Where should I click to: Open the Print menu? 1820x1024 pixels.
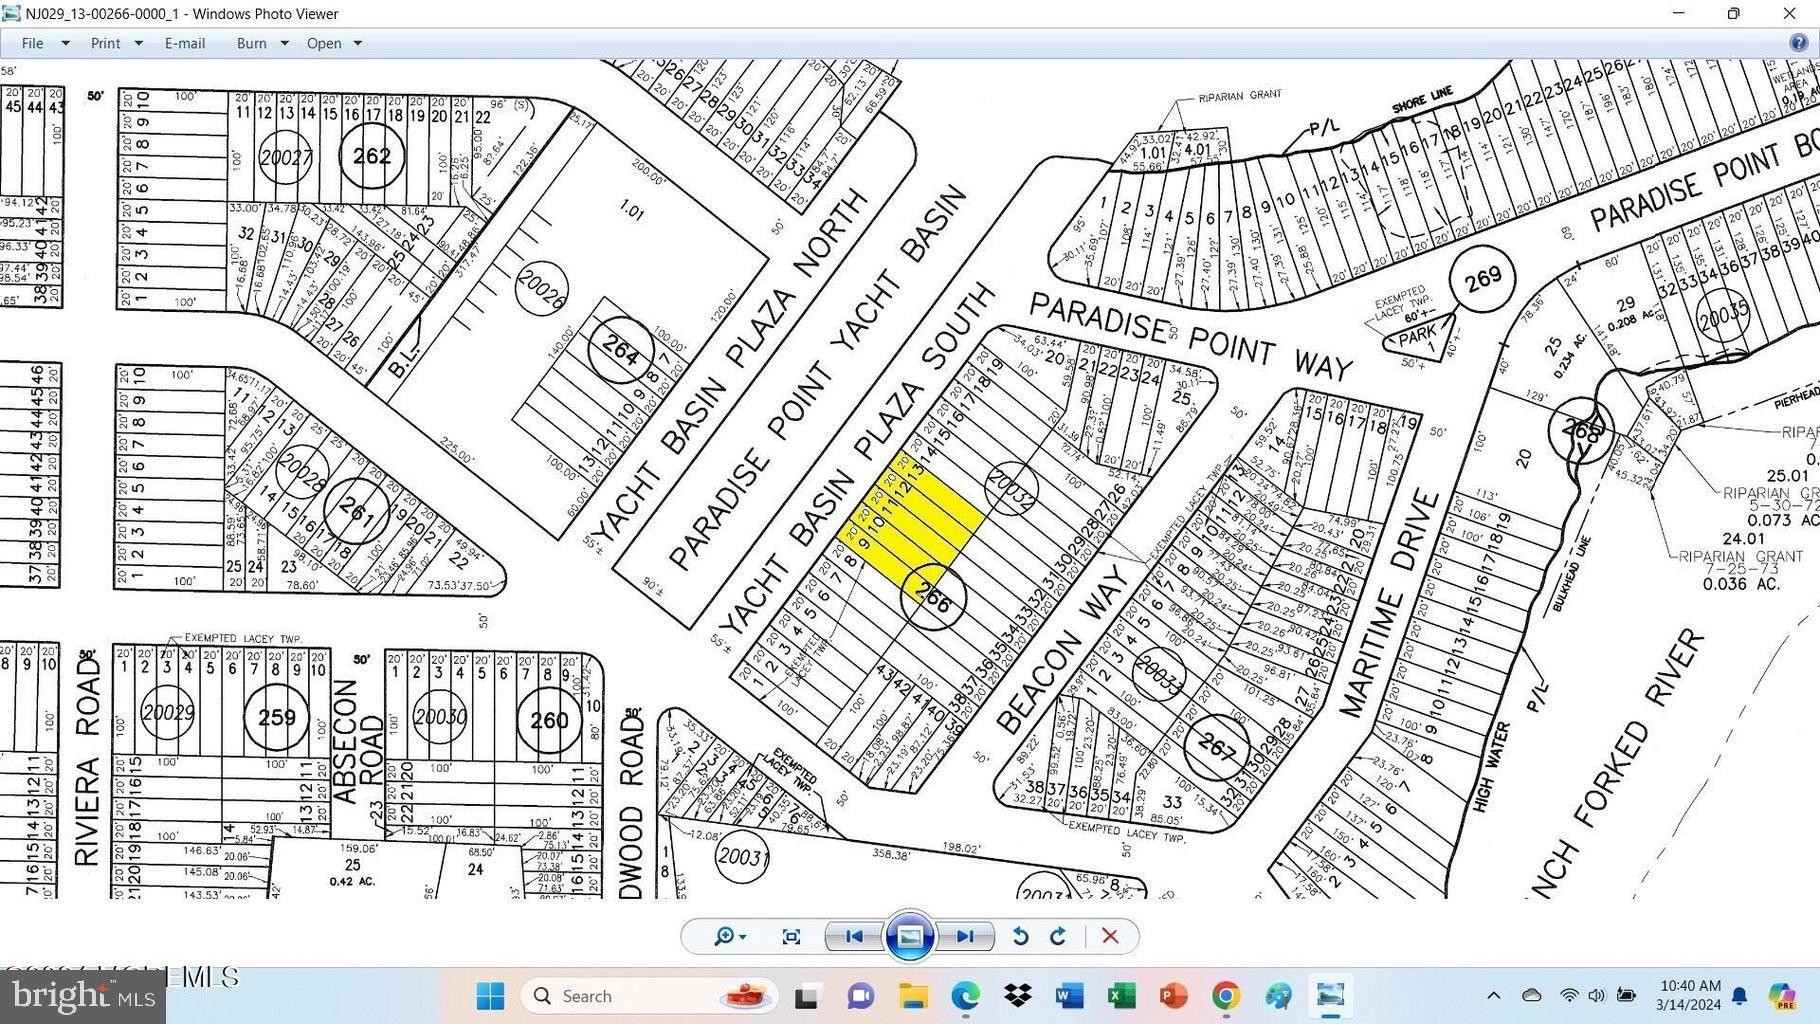coord(105,43)
